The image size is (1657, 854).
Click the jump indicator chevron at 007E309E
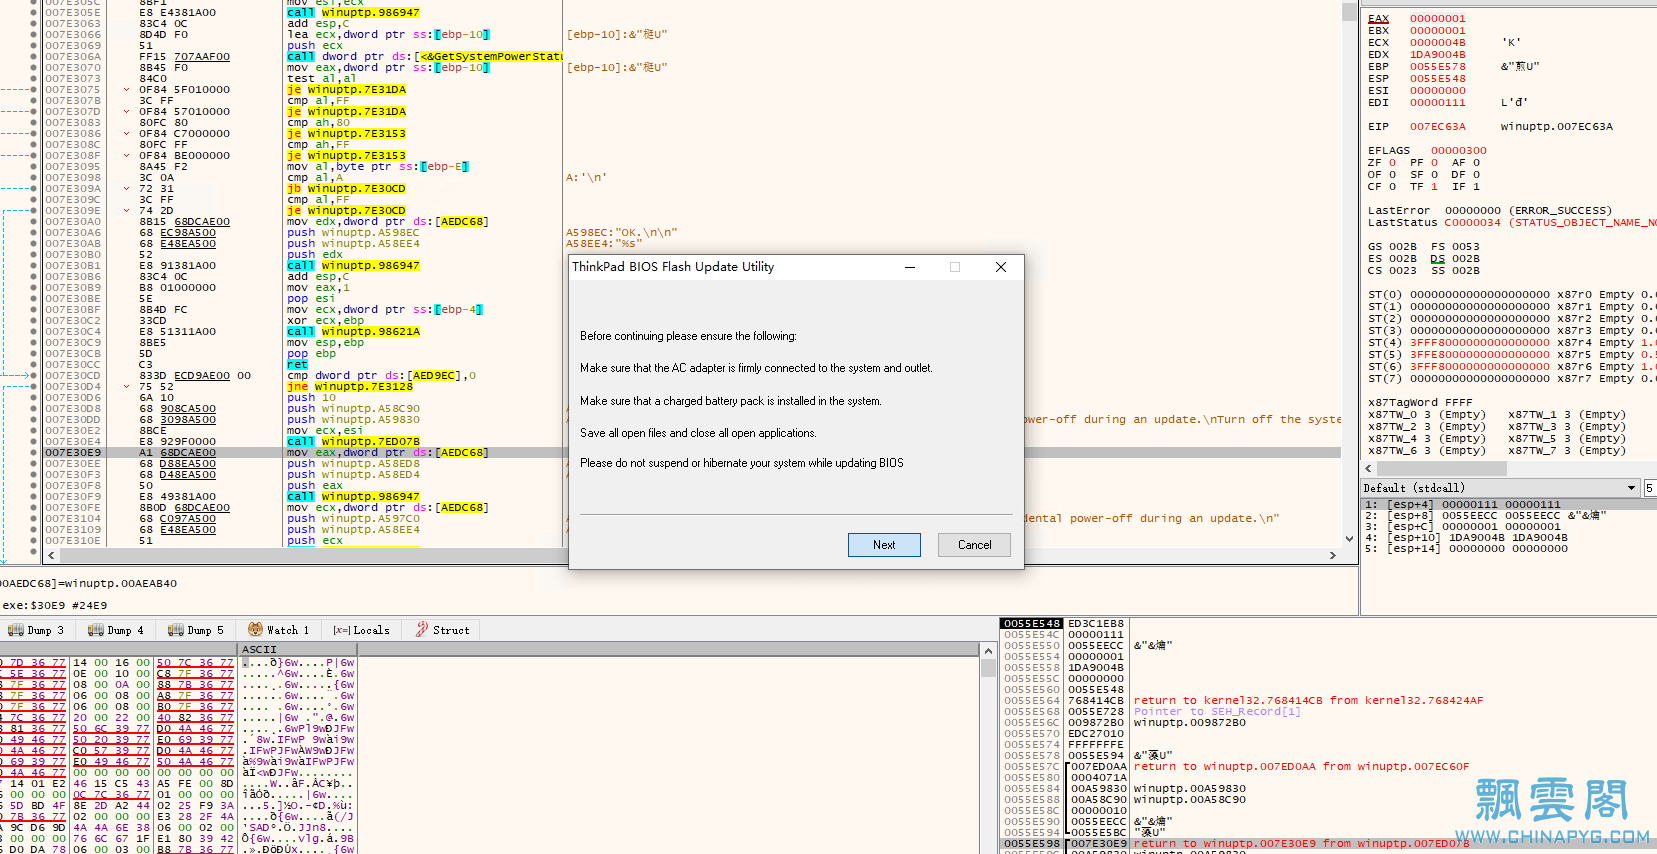pyautogui.click(x=126, y=211)
